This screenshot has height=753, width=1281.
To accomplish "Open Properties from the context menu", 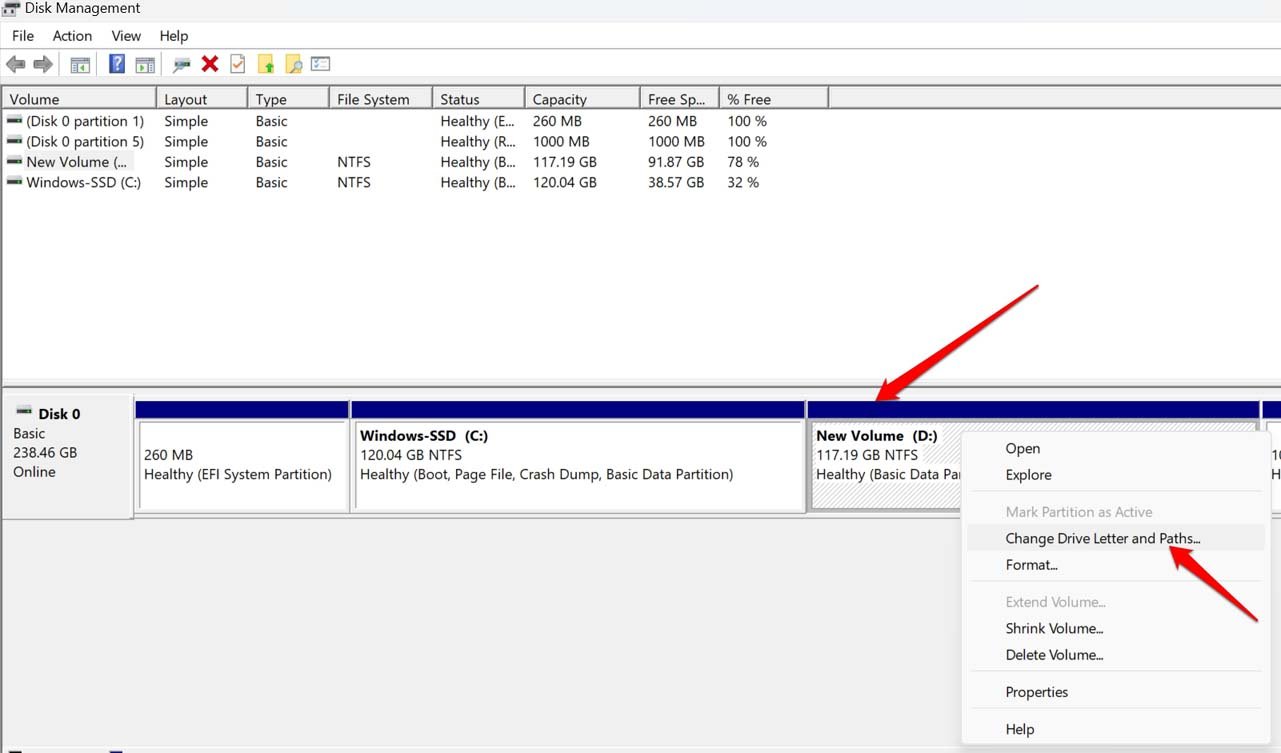I will (x=1037, y=691).
